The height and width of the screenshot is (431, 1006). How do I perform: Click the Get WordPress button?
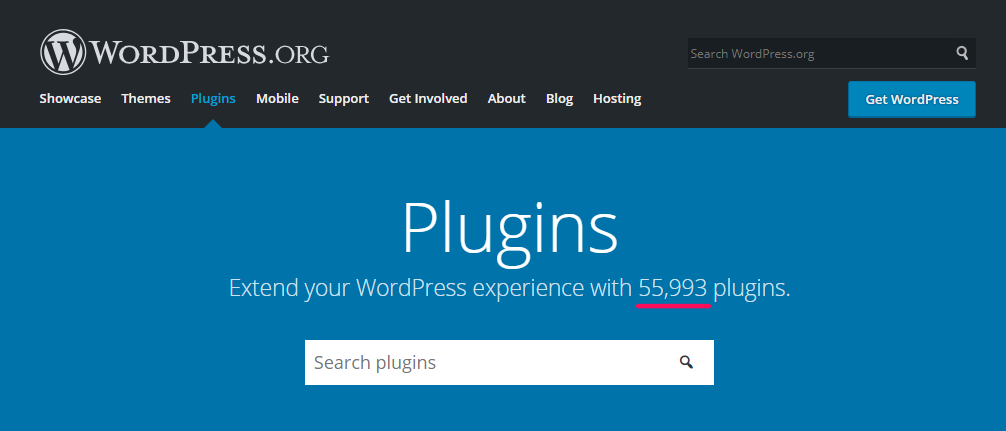[x=912, y=99]
